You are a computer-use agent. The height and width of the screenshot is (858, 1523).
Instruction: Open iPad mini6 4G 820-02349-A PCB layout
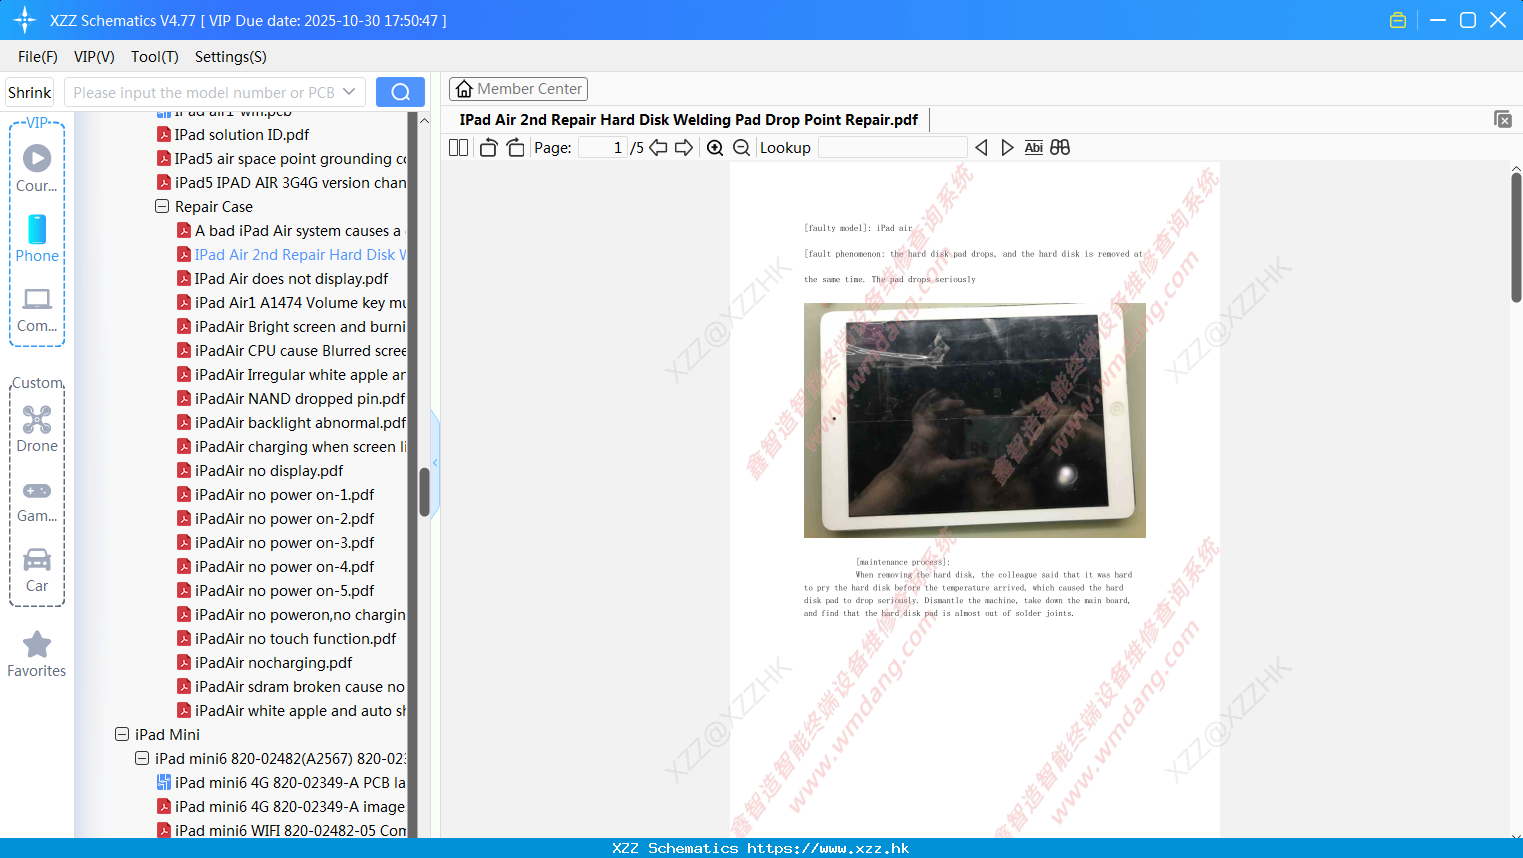[282, 783]
